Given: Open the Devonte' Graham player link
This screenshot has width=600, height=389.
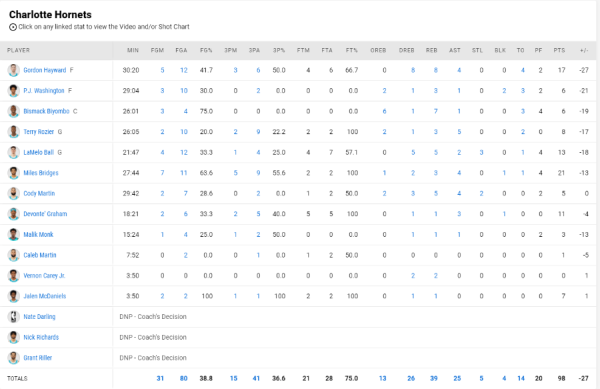Looking at the screenshot, I should pyautogui.click(x=45, y=214).
